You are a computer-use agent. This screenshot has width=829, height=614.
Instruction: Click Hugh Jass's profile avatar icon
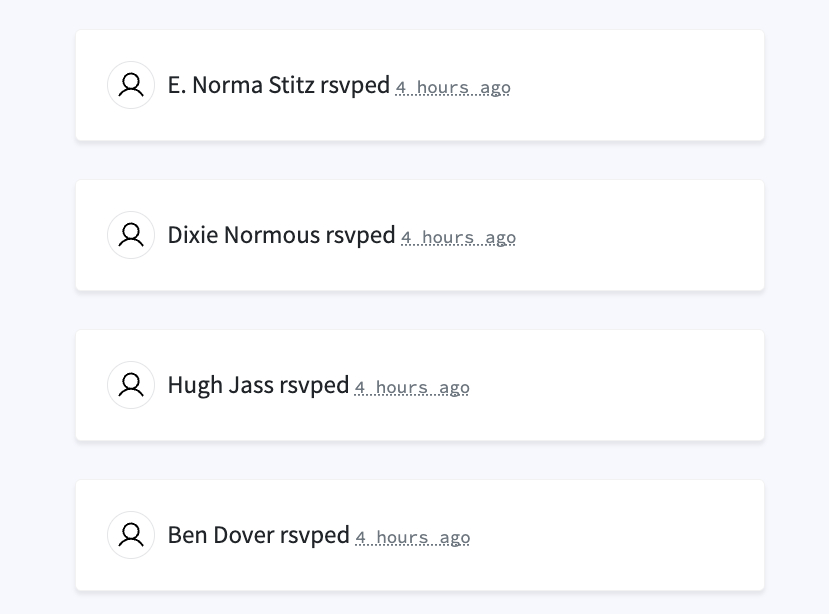[131, 385]
